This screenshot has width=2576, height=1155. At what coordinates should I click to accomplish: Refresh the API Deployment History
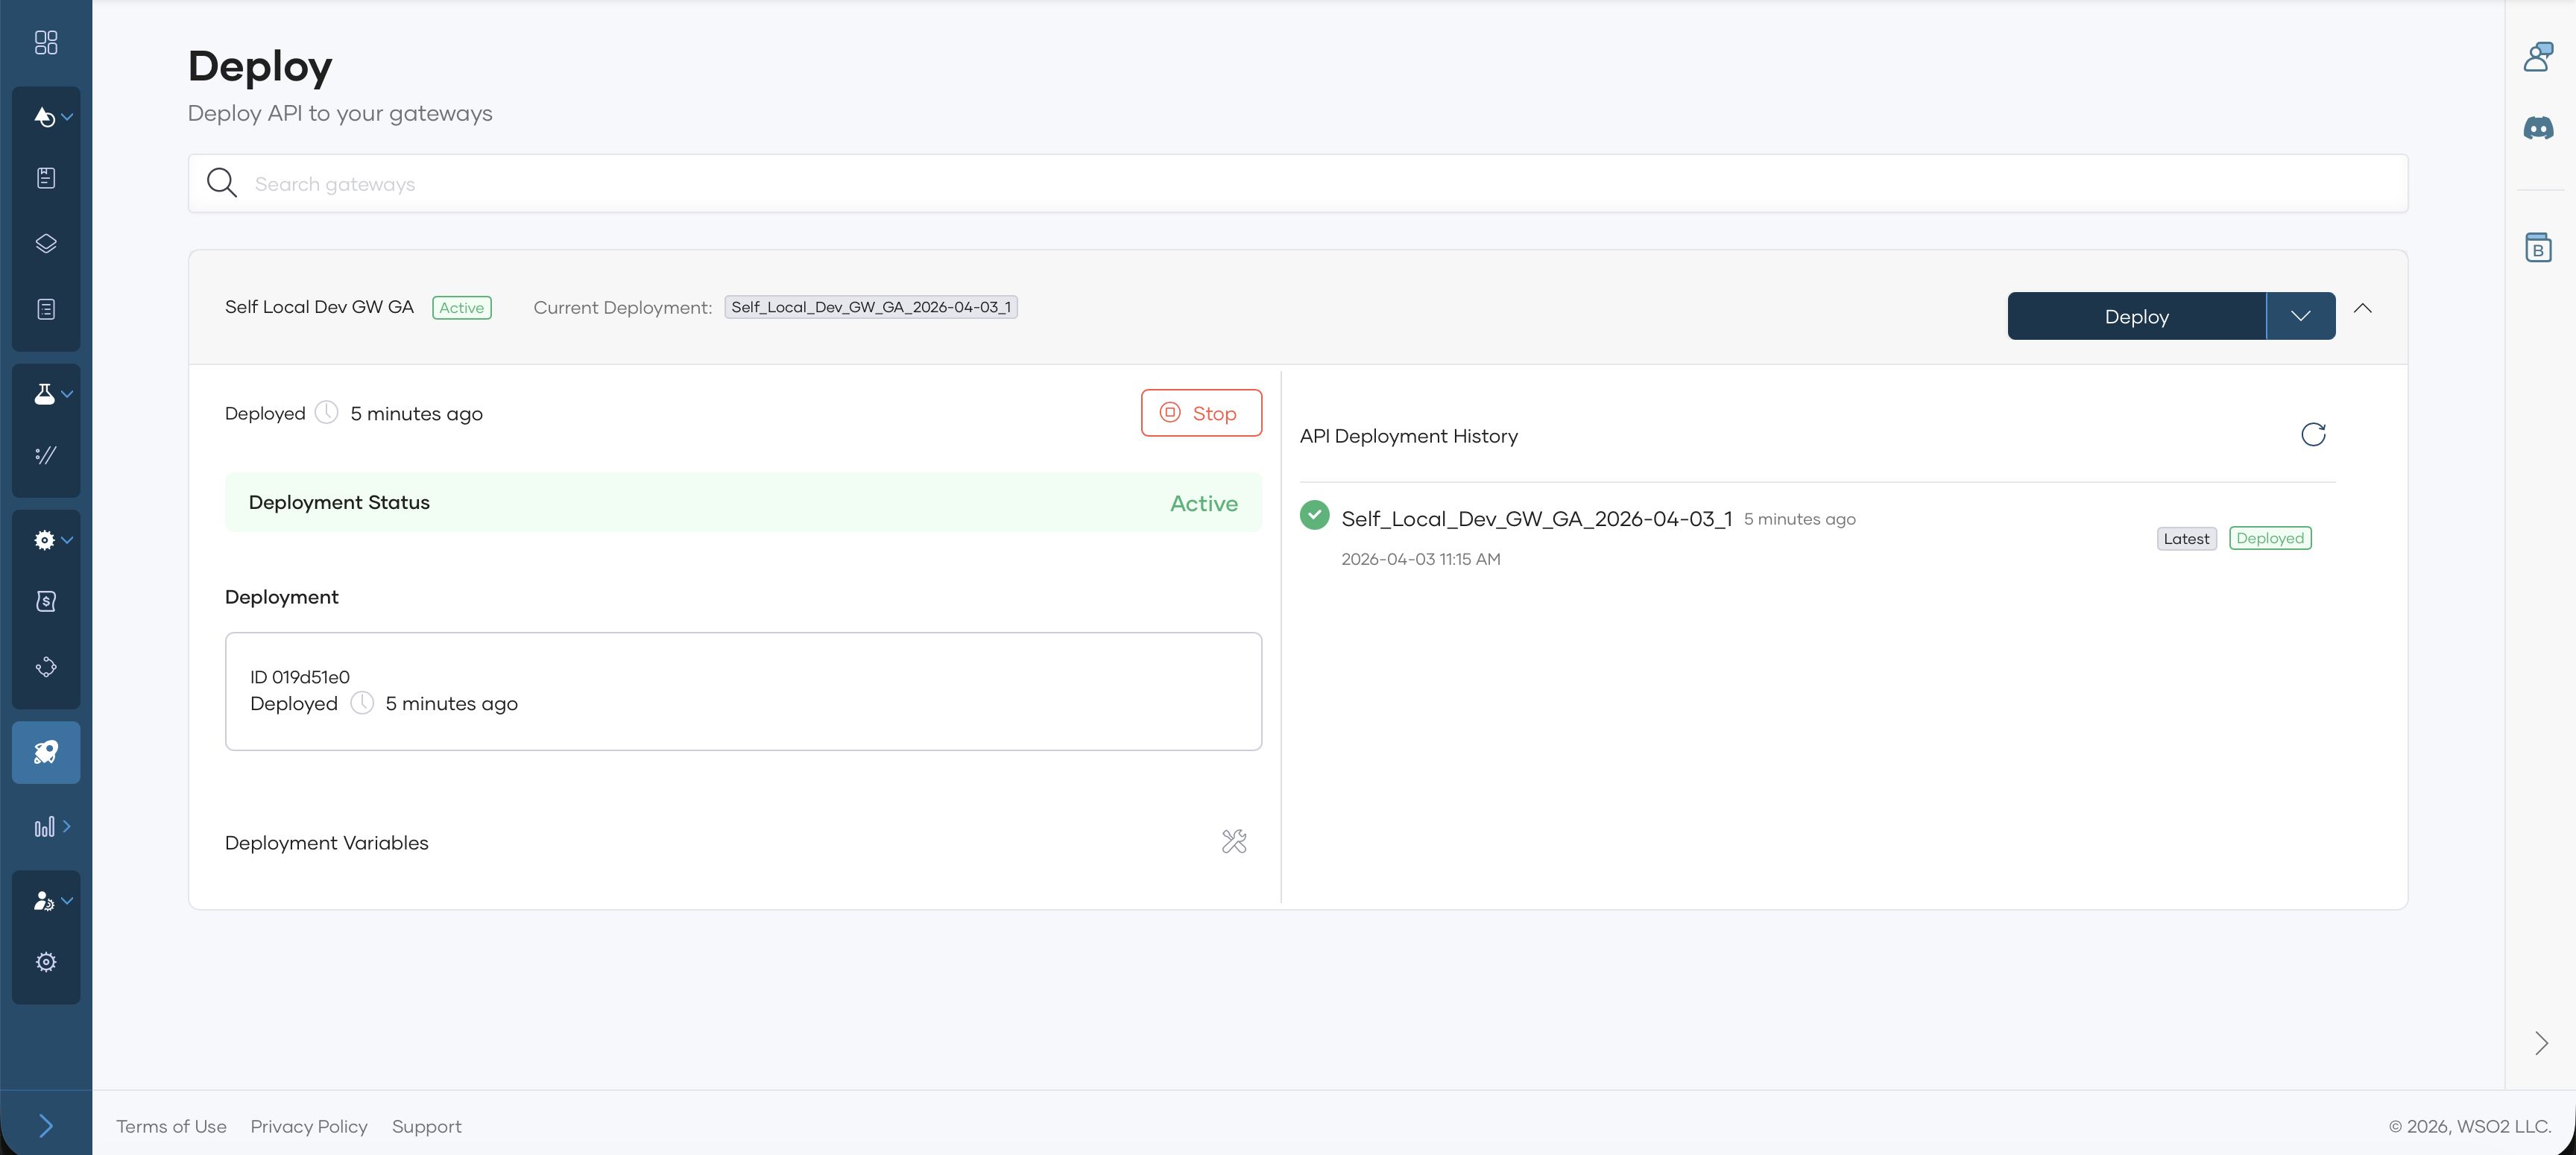tap(2313, 434)
